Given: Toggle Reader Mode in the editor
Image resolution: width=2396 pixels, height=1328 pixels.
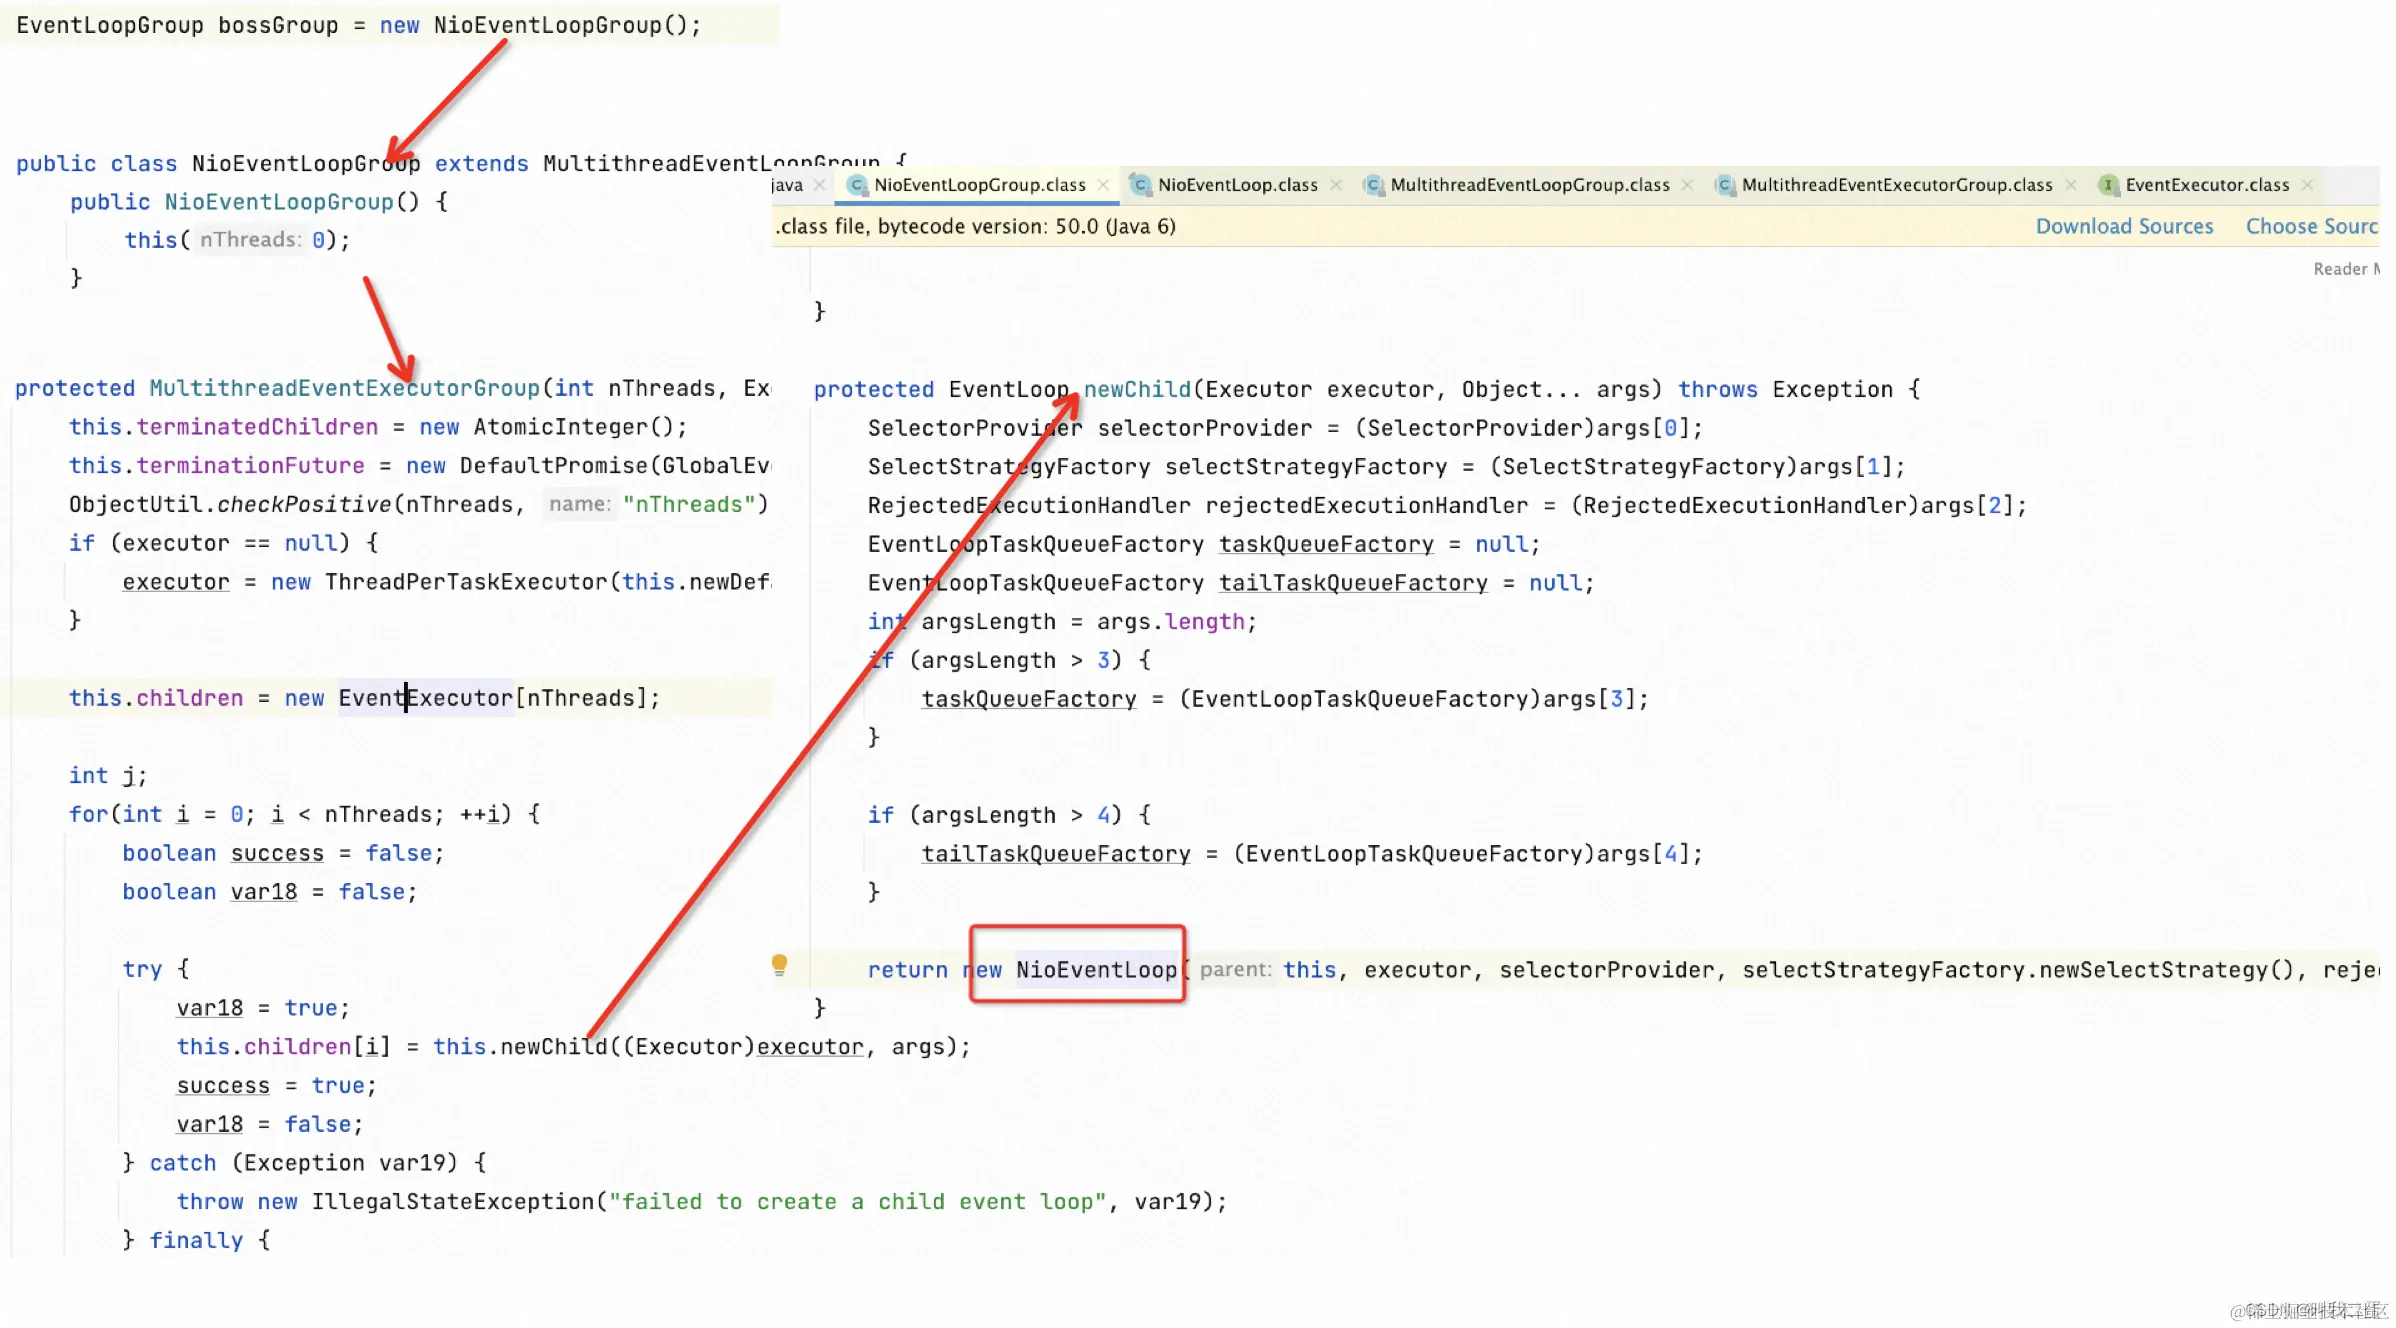Looking at the screenshot, I should (2345, 269).
